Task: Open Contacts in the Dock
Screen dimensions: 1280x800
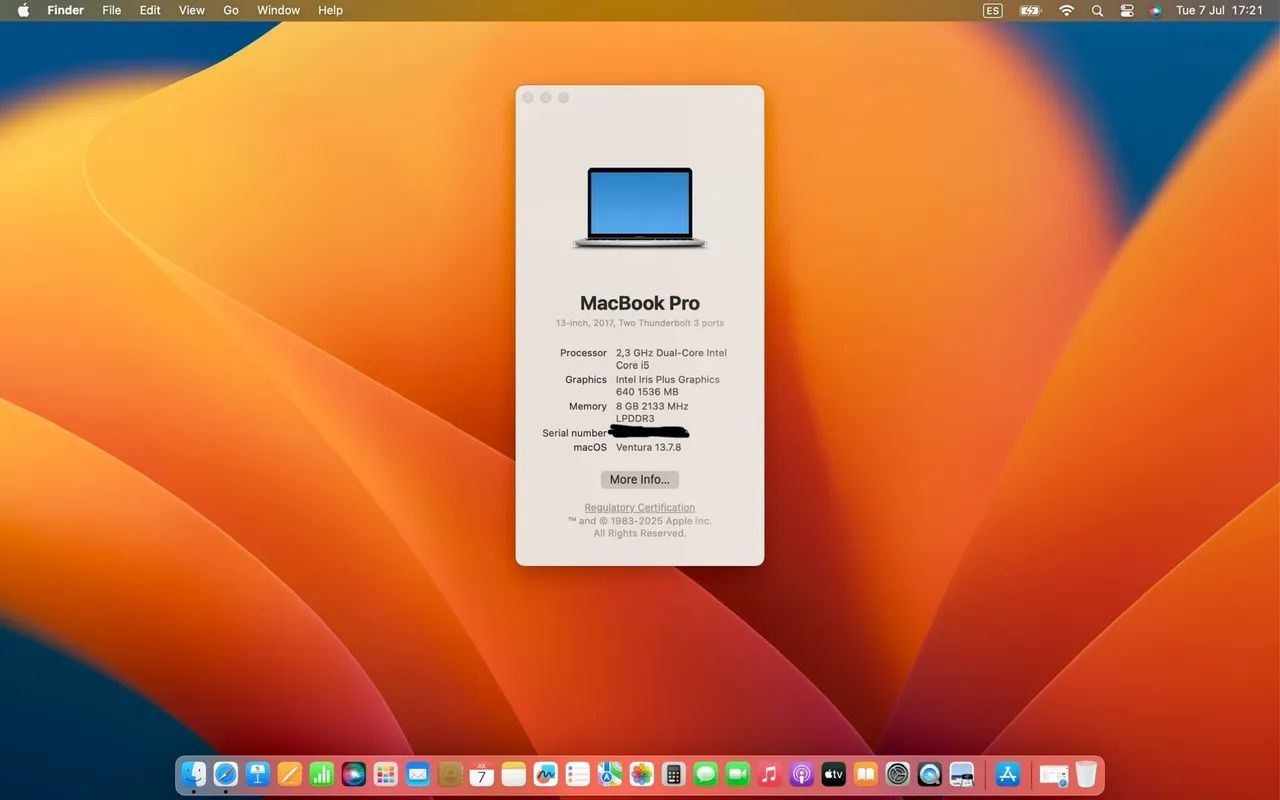Action: click(450, 774)
